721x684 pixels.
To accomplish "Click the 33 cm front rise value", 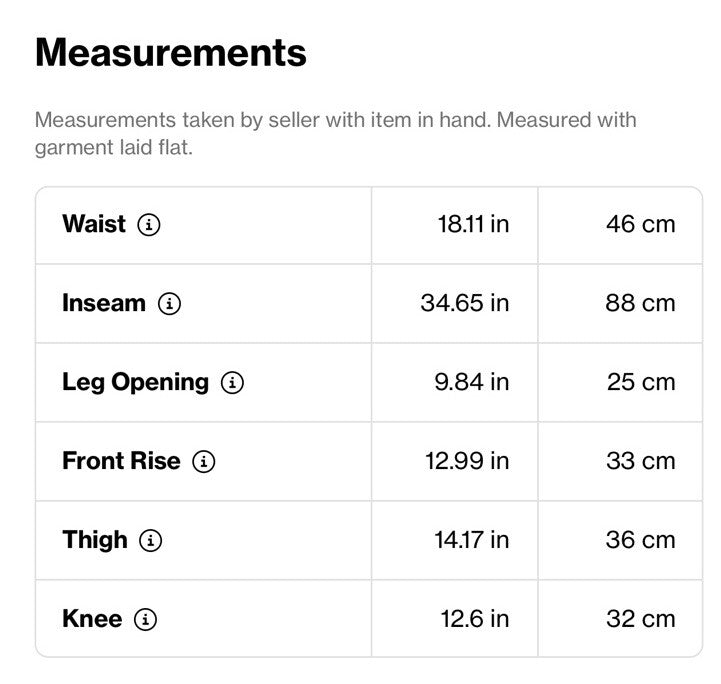I will tap(641, 461).
